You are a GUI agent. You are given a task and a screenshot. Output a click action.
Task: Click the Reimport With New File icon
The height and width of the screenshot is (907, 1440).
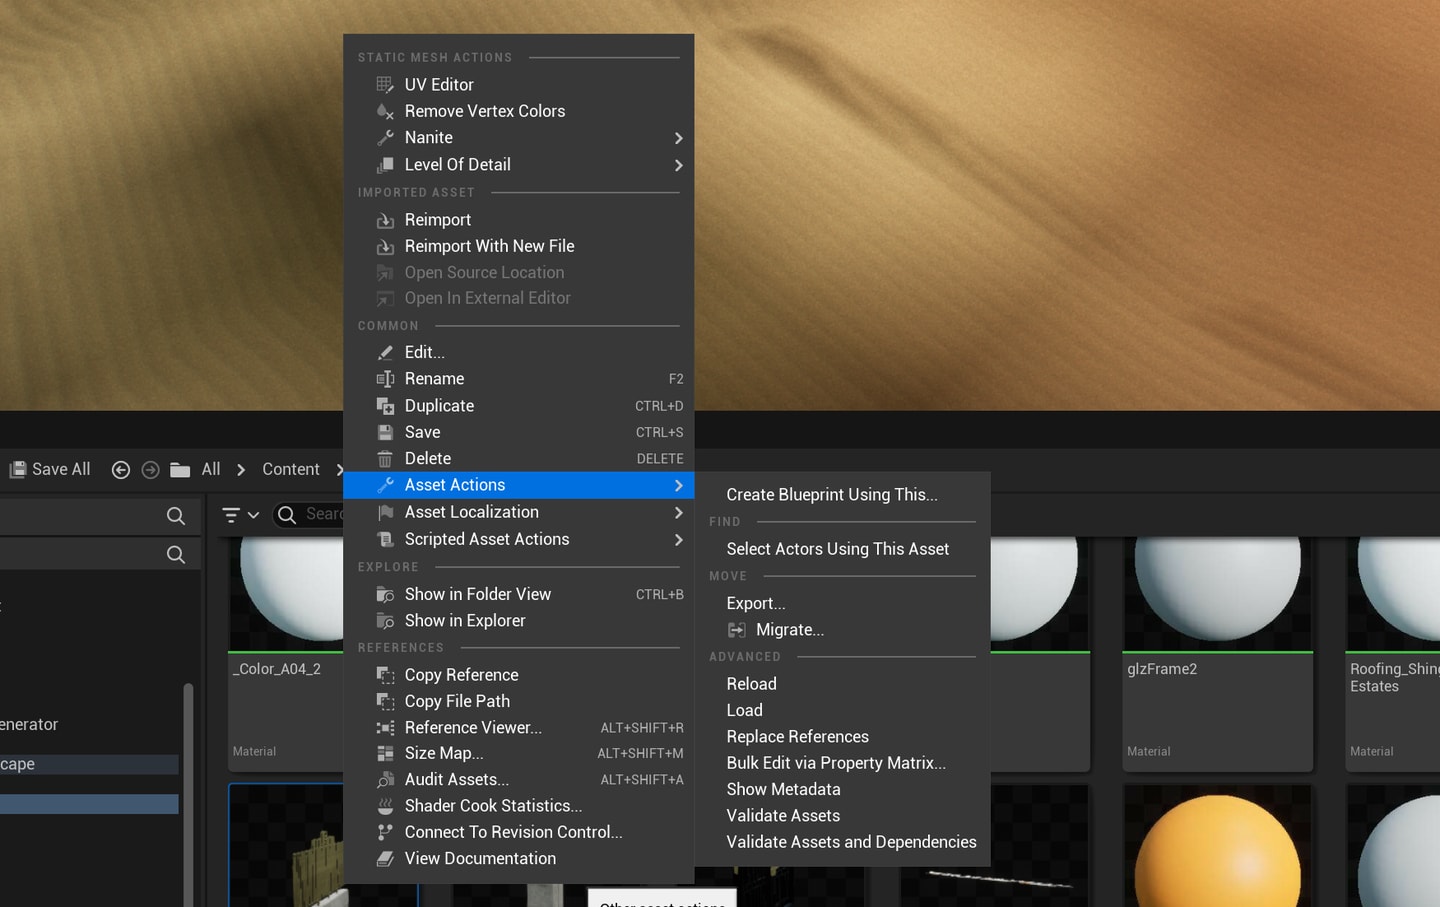pyautogui.click(x=385, y=246)
